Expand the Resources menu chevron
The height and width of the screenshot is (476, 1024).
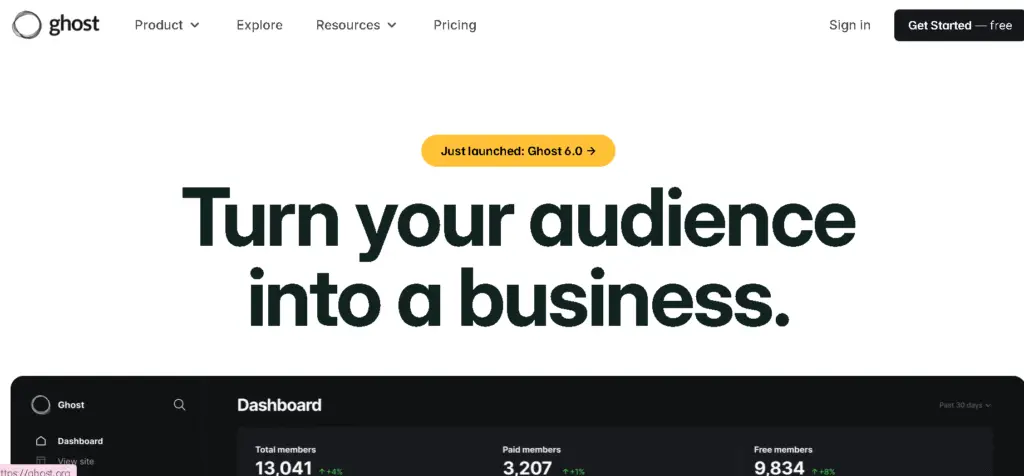(392, 25)
